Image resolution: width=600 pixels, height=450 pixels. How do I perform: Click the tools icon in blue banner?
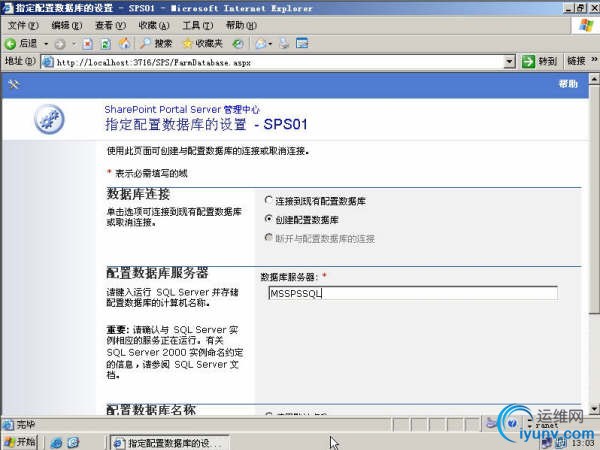[13, 84]
